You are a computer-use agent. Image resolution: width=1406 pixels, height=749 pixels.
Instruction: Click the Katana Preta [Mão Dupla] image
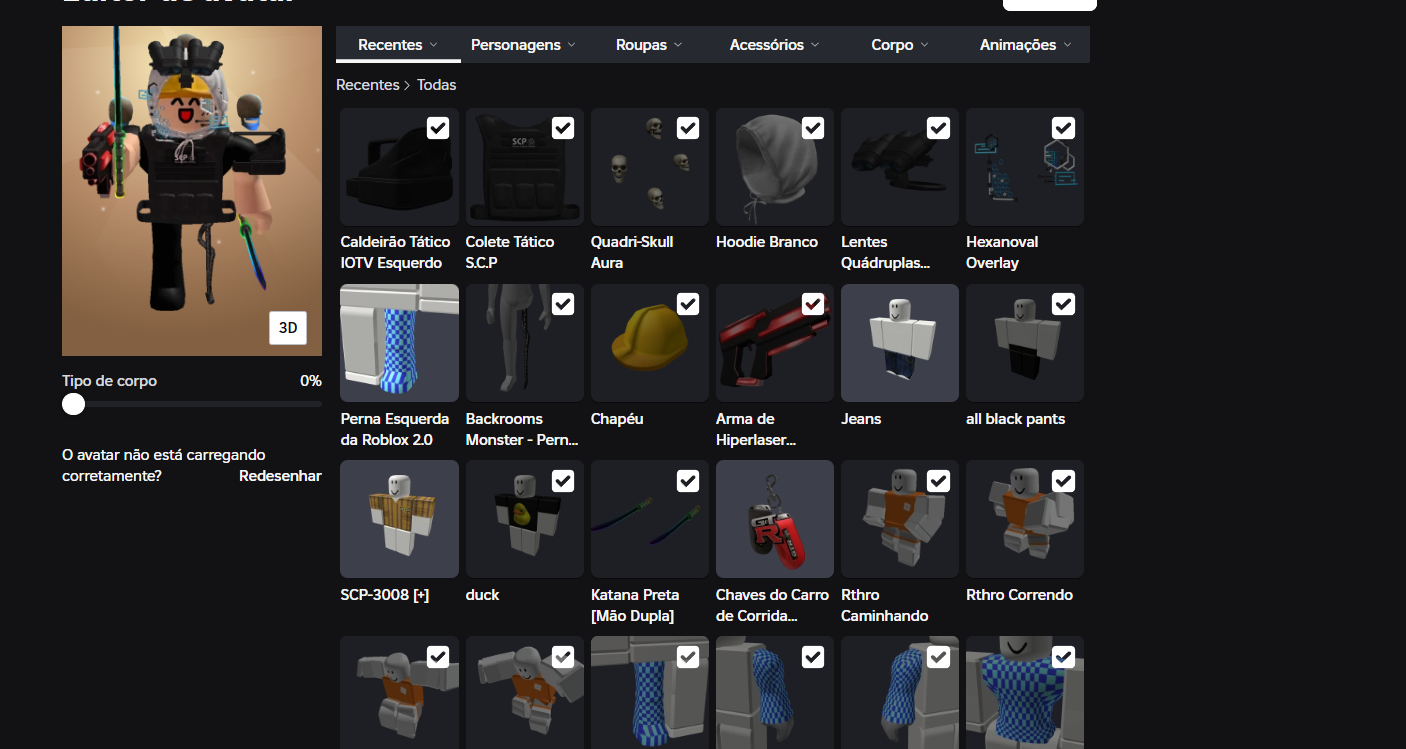[x=650, y=519]
